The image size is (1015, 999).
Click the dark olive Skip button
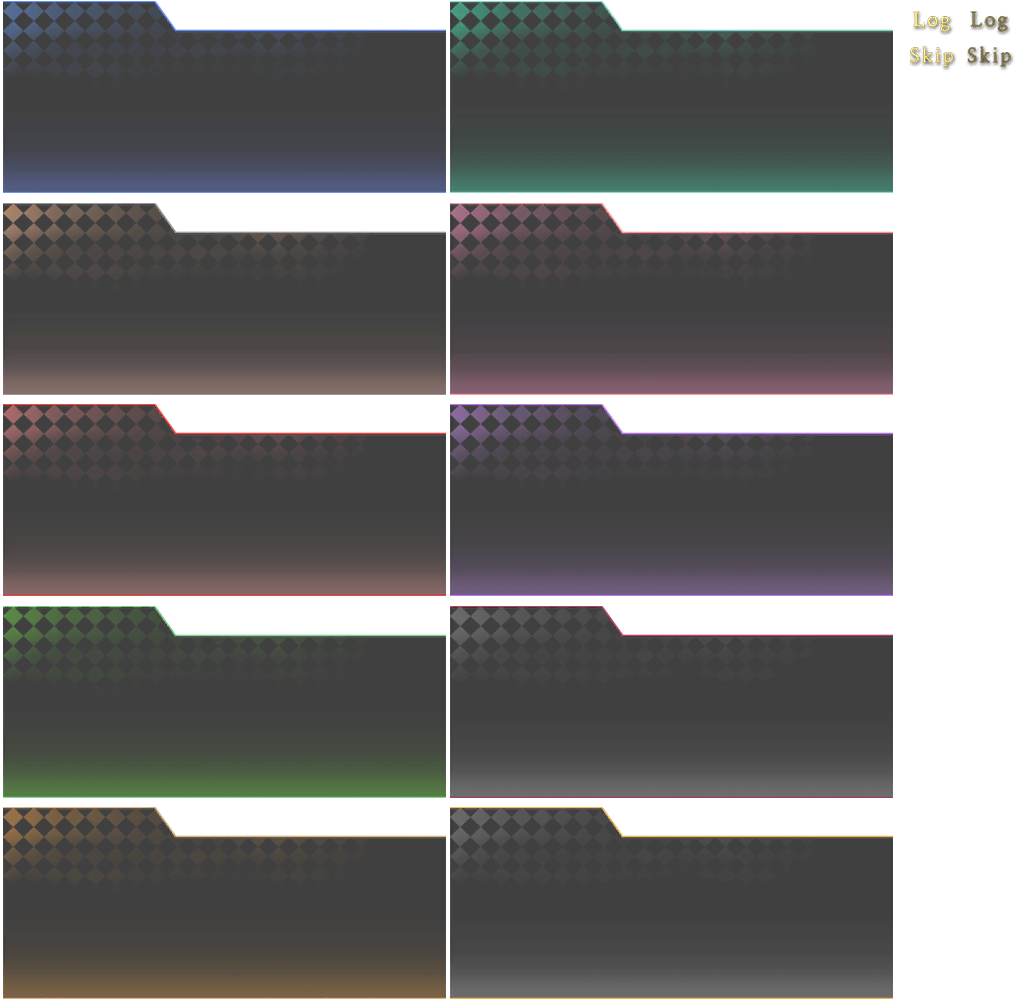989,56
